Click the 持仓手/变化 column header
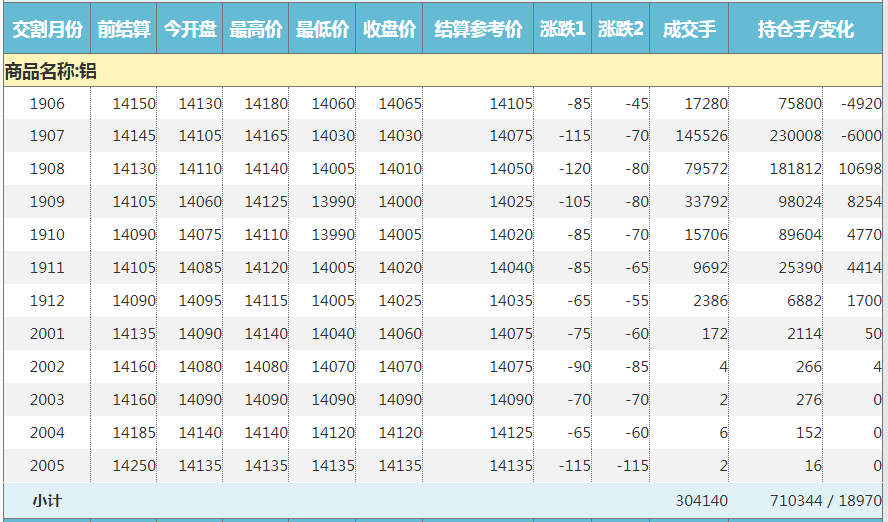Screen dimensions: 888x522 pyautogui.click(x=805, y=30)
